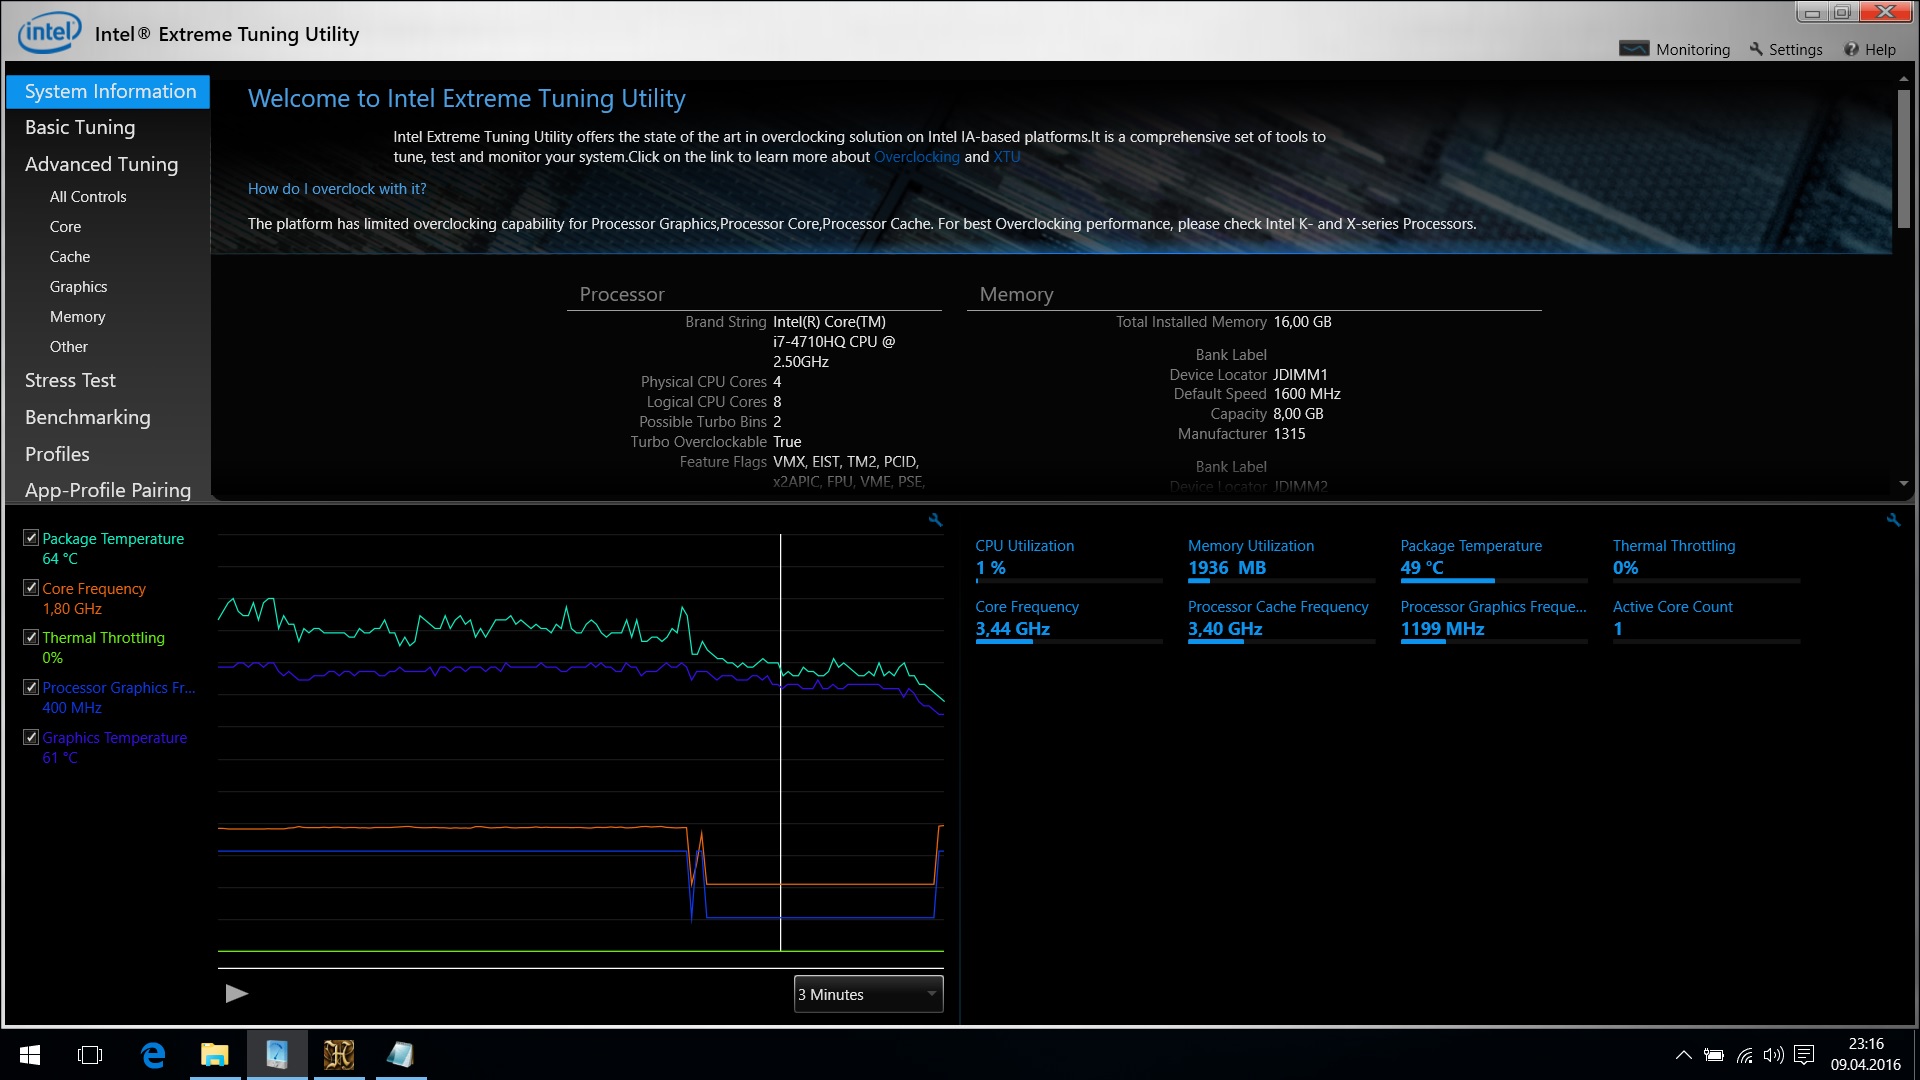Image resolution: width=1920 pixels, height=1080 pixels.
Task: Toggle Thermal Throttling graph checkbox
Action: (31, 637)
